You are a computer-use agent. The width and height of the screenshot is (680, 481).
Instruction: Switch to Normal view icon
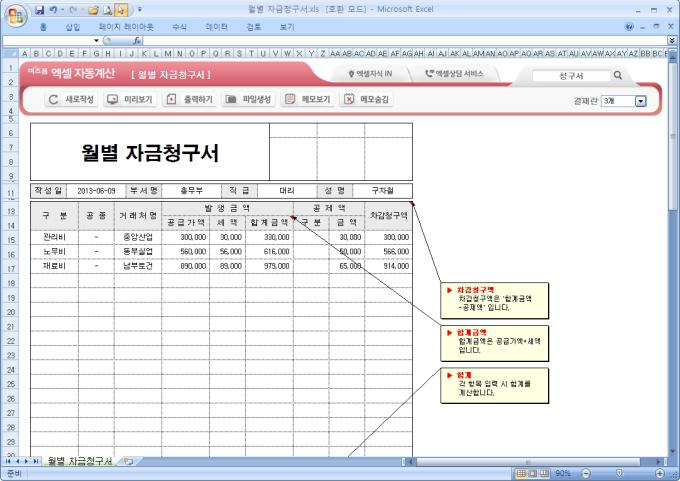[x=521, y=473]
